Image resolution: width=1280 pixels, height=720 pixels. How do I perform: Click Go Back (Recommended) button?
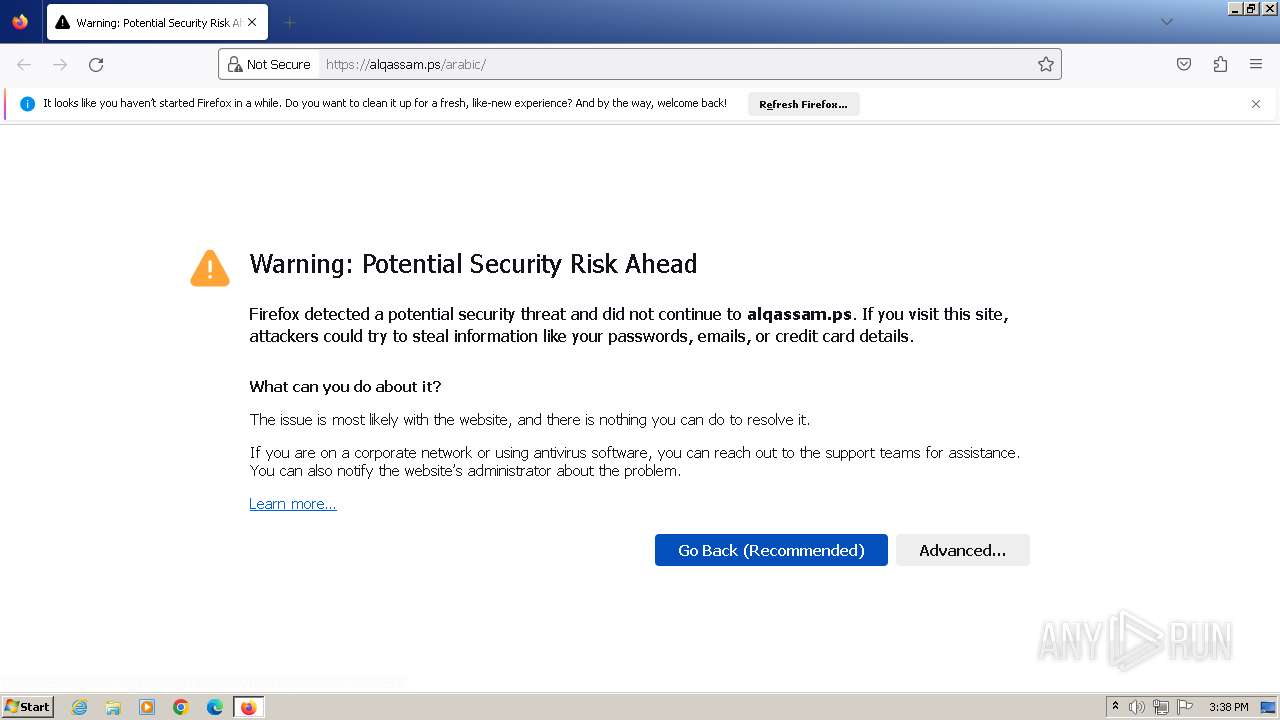point(771,550)
